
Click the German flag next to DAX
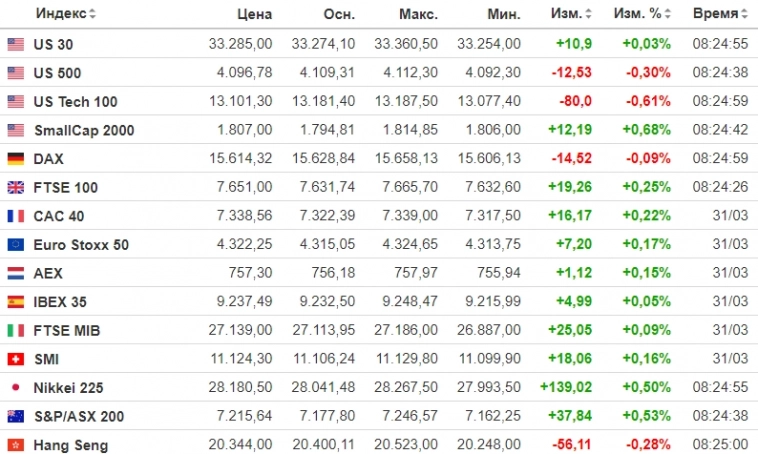point(15,159)
